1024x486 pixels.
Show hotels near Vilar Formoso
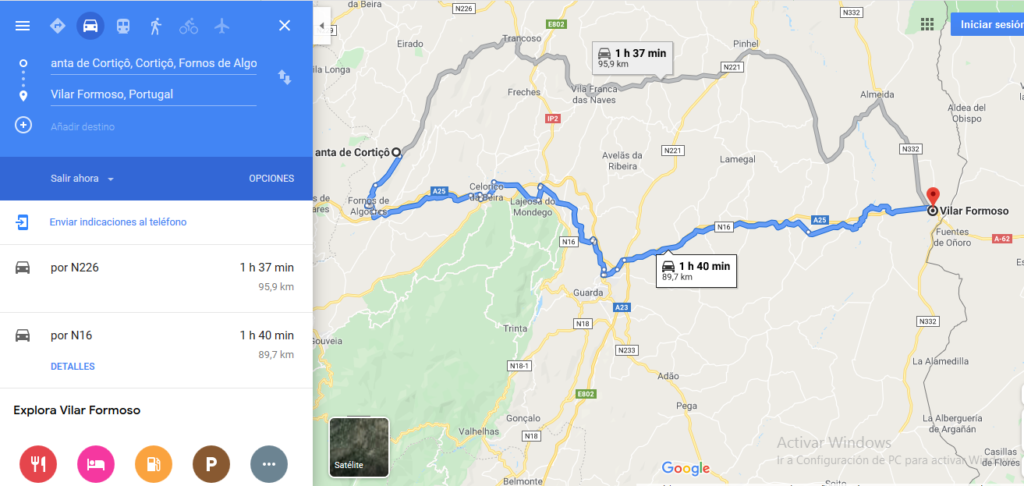pyautogui.click(x=96, y=464)
